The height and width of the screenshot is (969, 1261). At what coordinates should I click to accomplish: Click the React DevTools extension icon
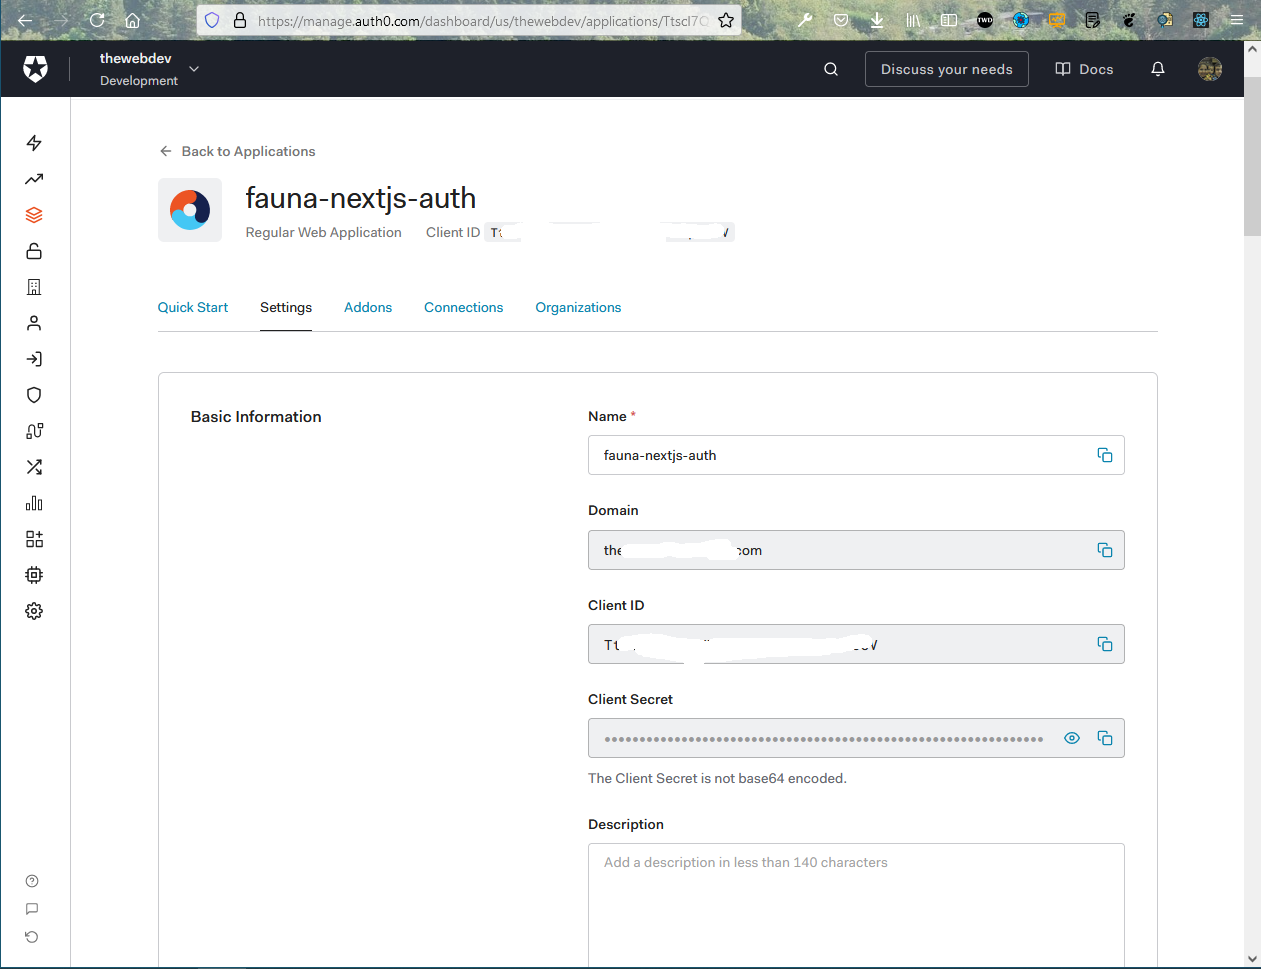(1201, 20)
